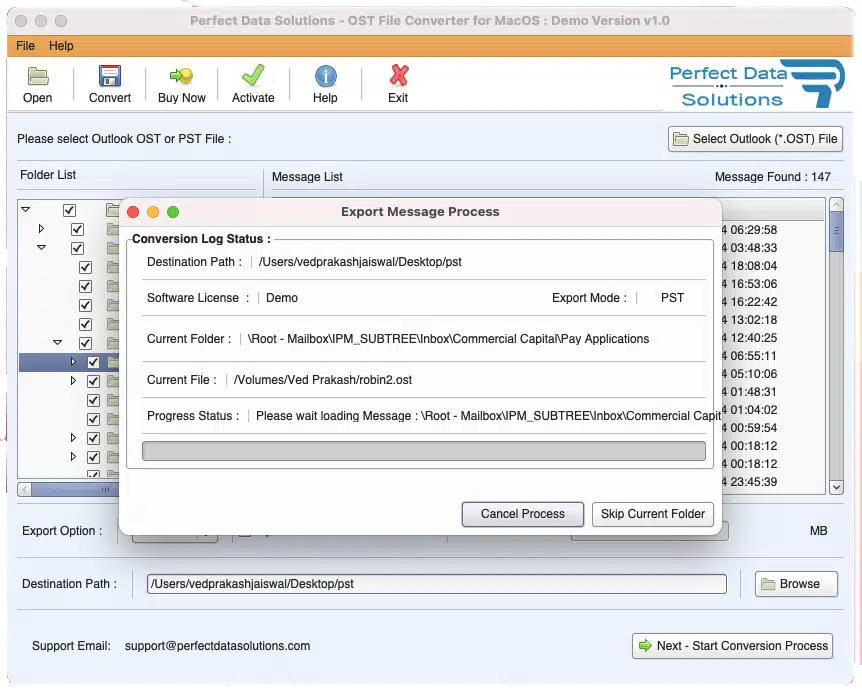Click the "Demo" software license value

point(282,298)
